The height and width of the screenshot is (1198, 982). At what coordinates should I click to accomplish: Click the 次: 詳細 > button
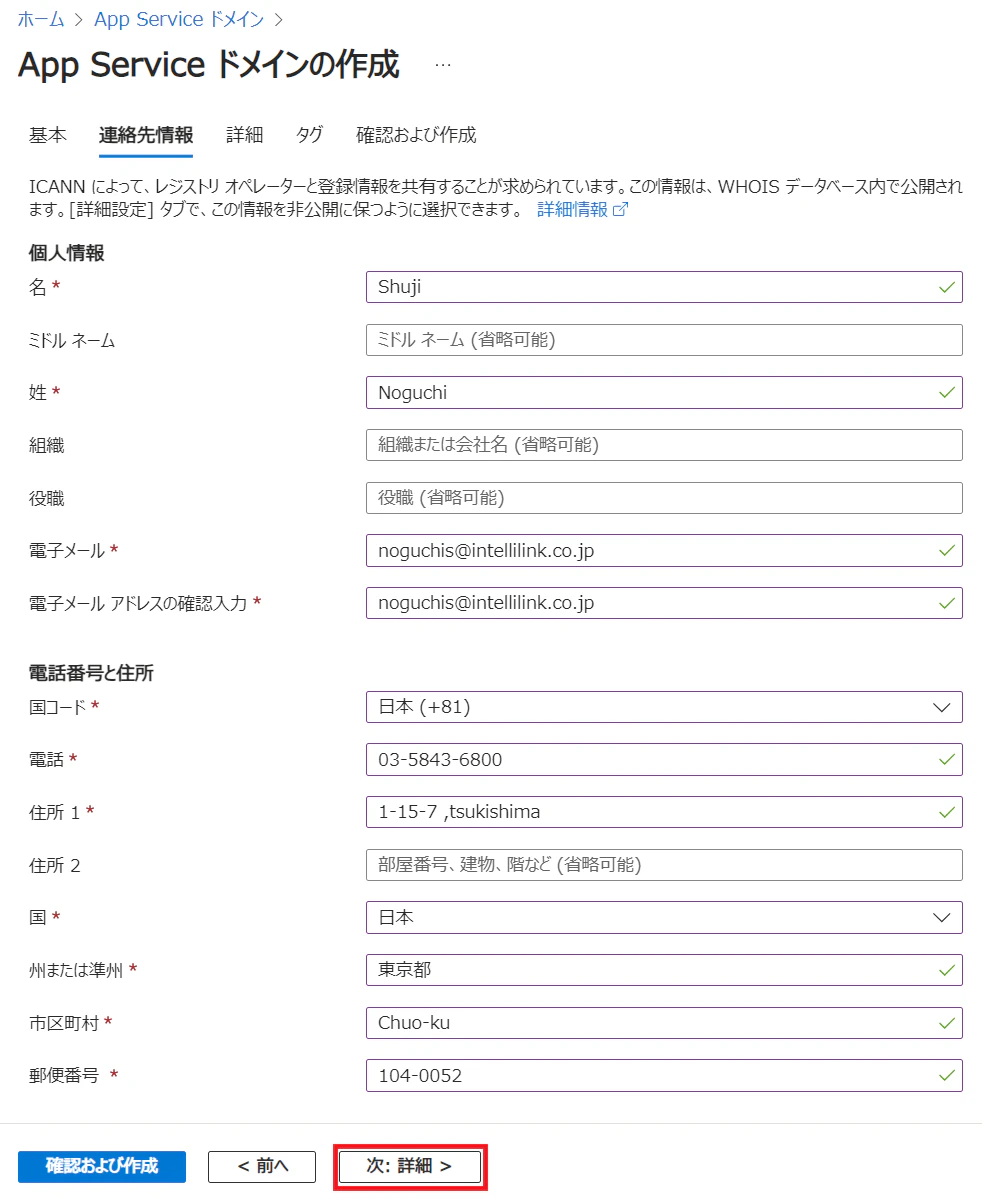pyautogui.click(x=410, y=1166)
